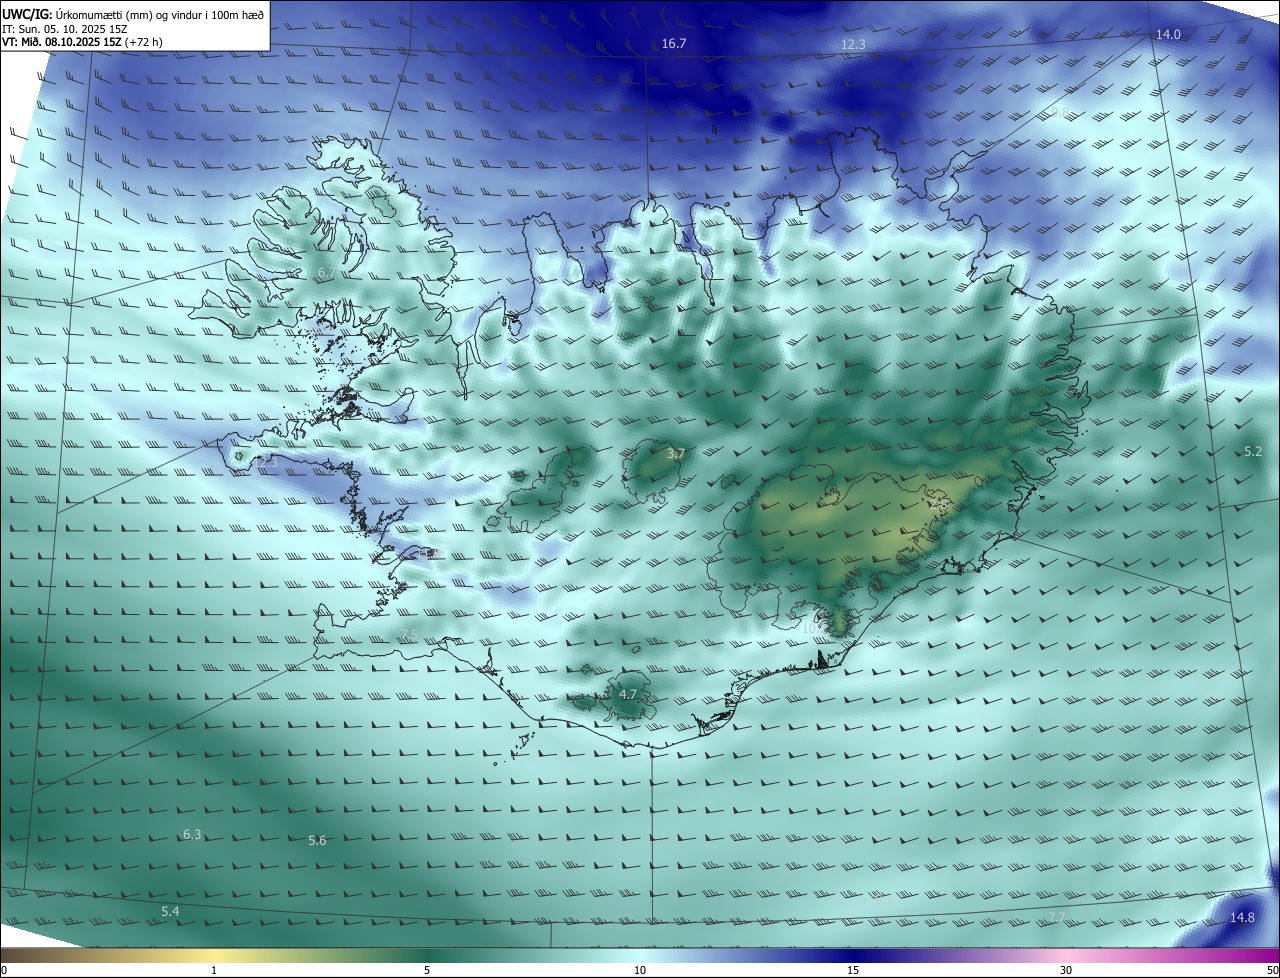Image resolution: width=1280 pixels, height=978 pixels.
Task: Click the 4.7 value on Mýrdalsjökull glacier
Action: point(627,693)
